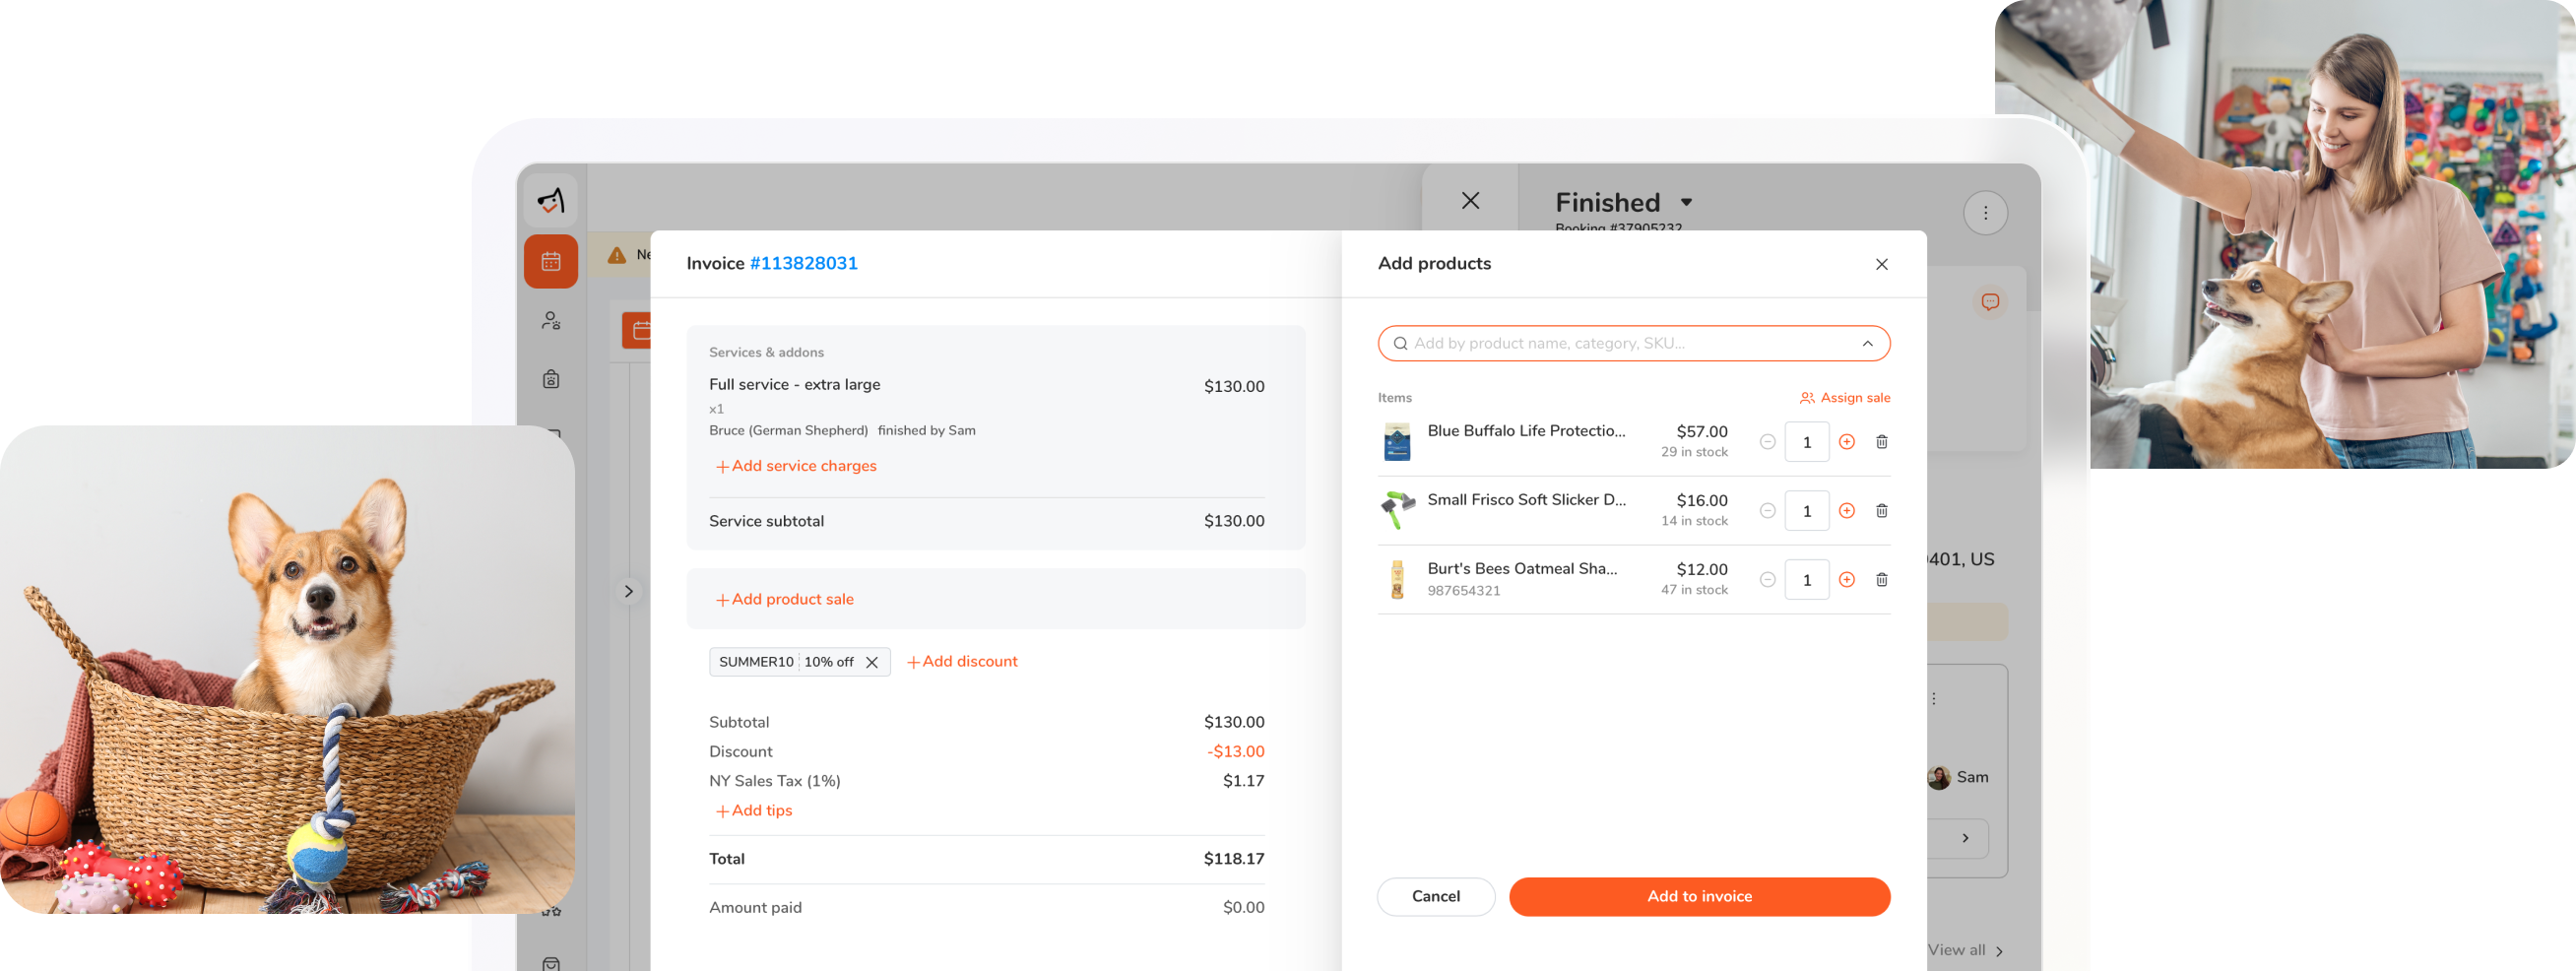Edit the Blue Buffalo quantity field
The image size is (2576, 971).
[1806, 442]
